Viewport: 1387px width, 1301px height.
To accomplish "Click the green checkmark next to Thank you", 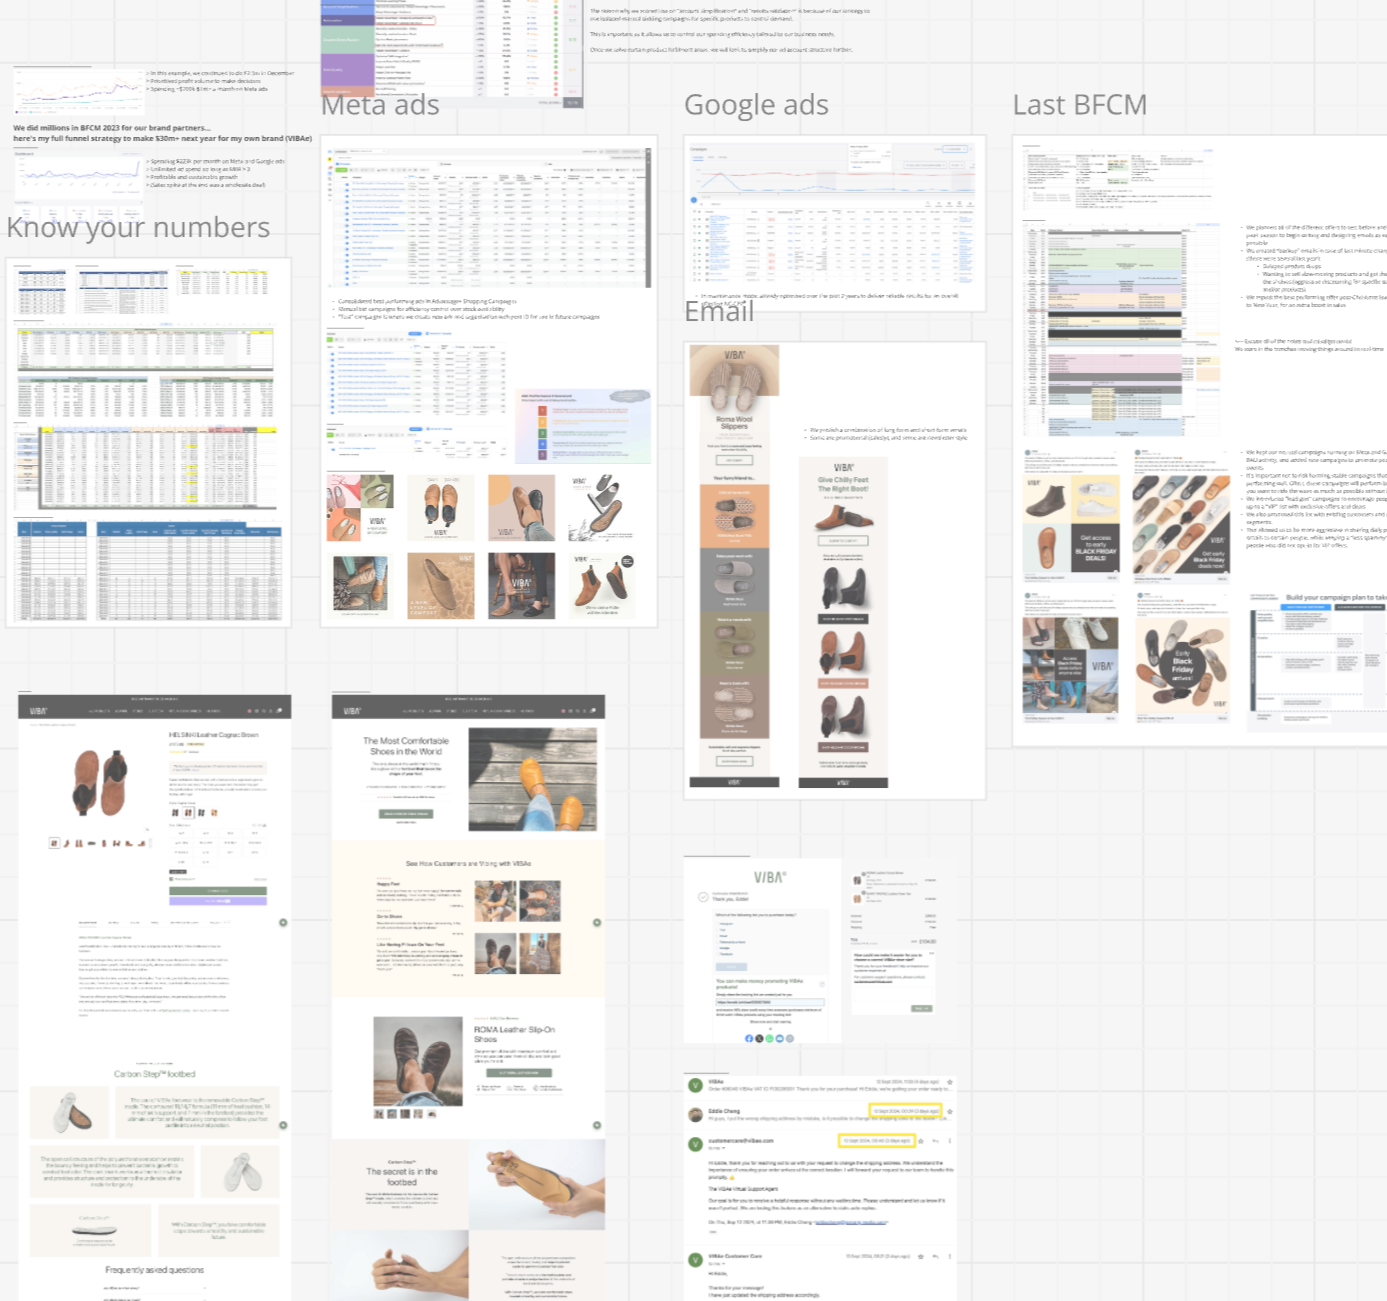I will point(703,897).
